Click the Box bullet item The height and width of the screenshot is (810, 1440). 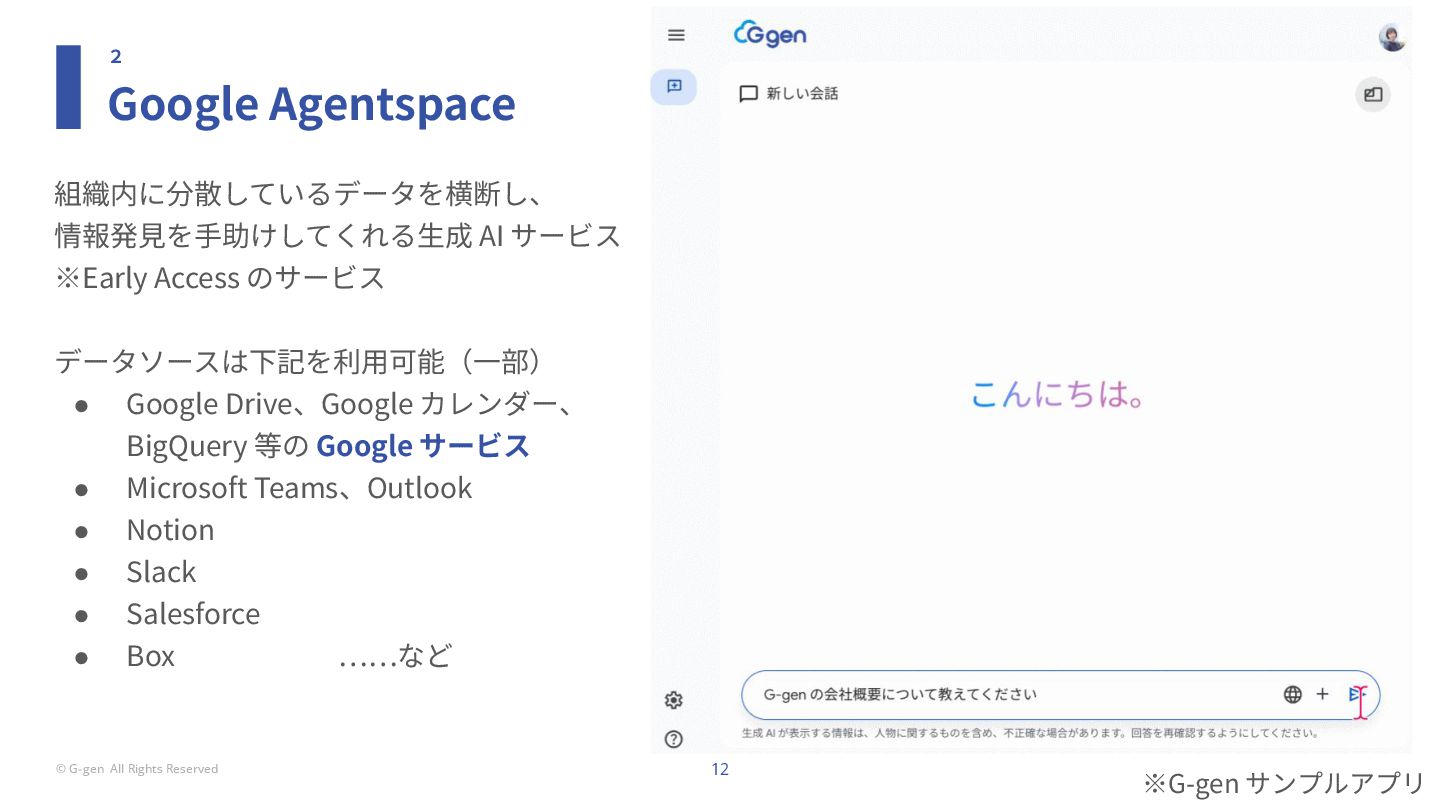[x=150, y=656]
